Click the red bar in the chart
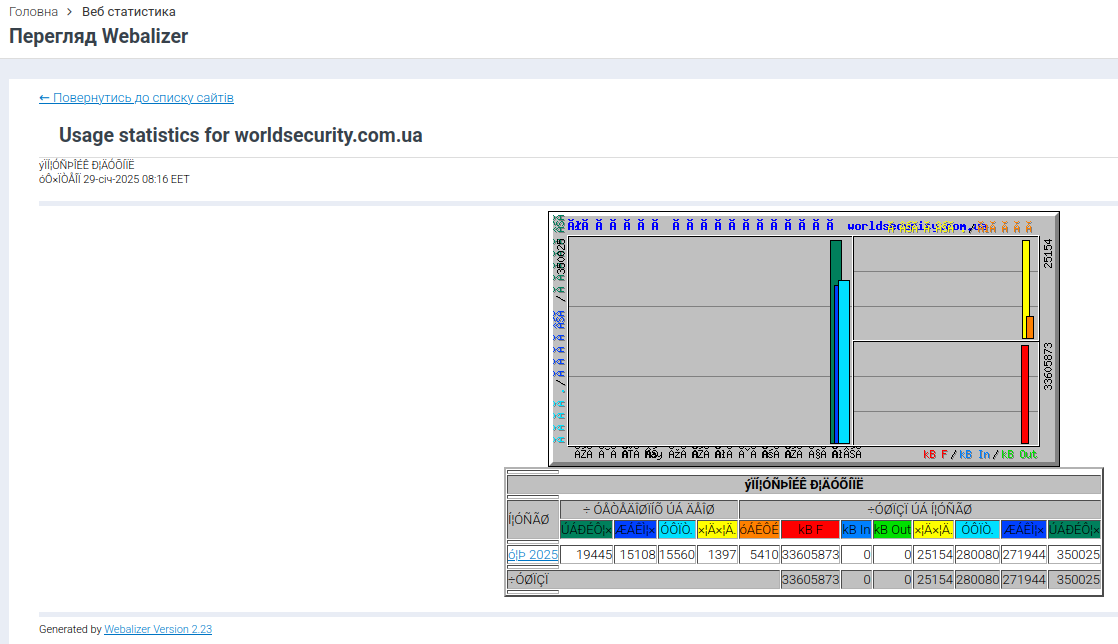Viewport: 1118px width, 644px height. point(1024,394)
